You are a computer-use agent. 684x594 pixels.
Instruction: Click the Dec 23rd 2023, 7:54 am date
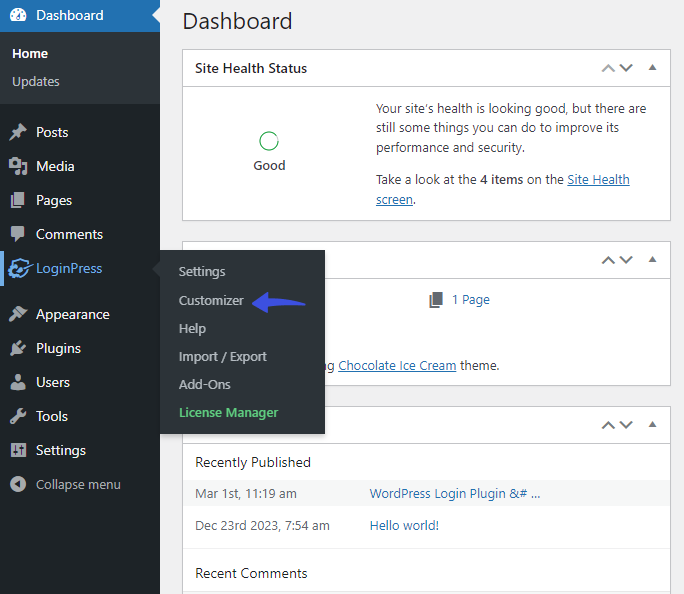pyautogui.click(x=262, y=526)
